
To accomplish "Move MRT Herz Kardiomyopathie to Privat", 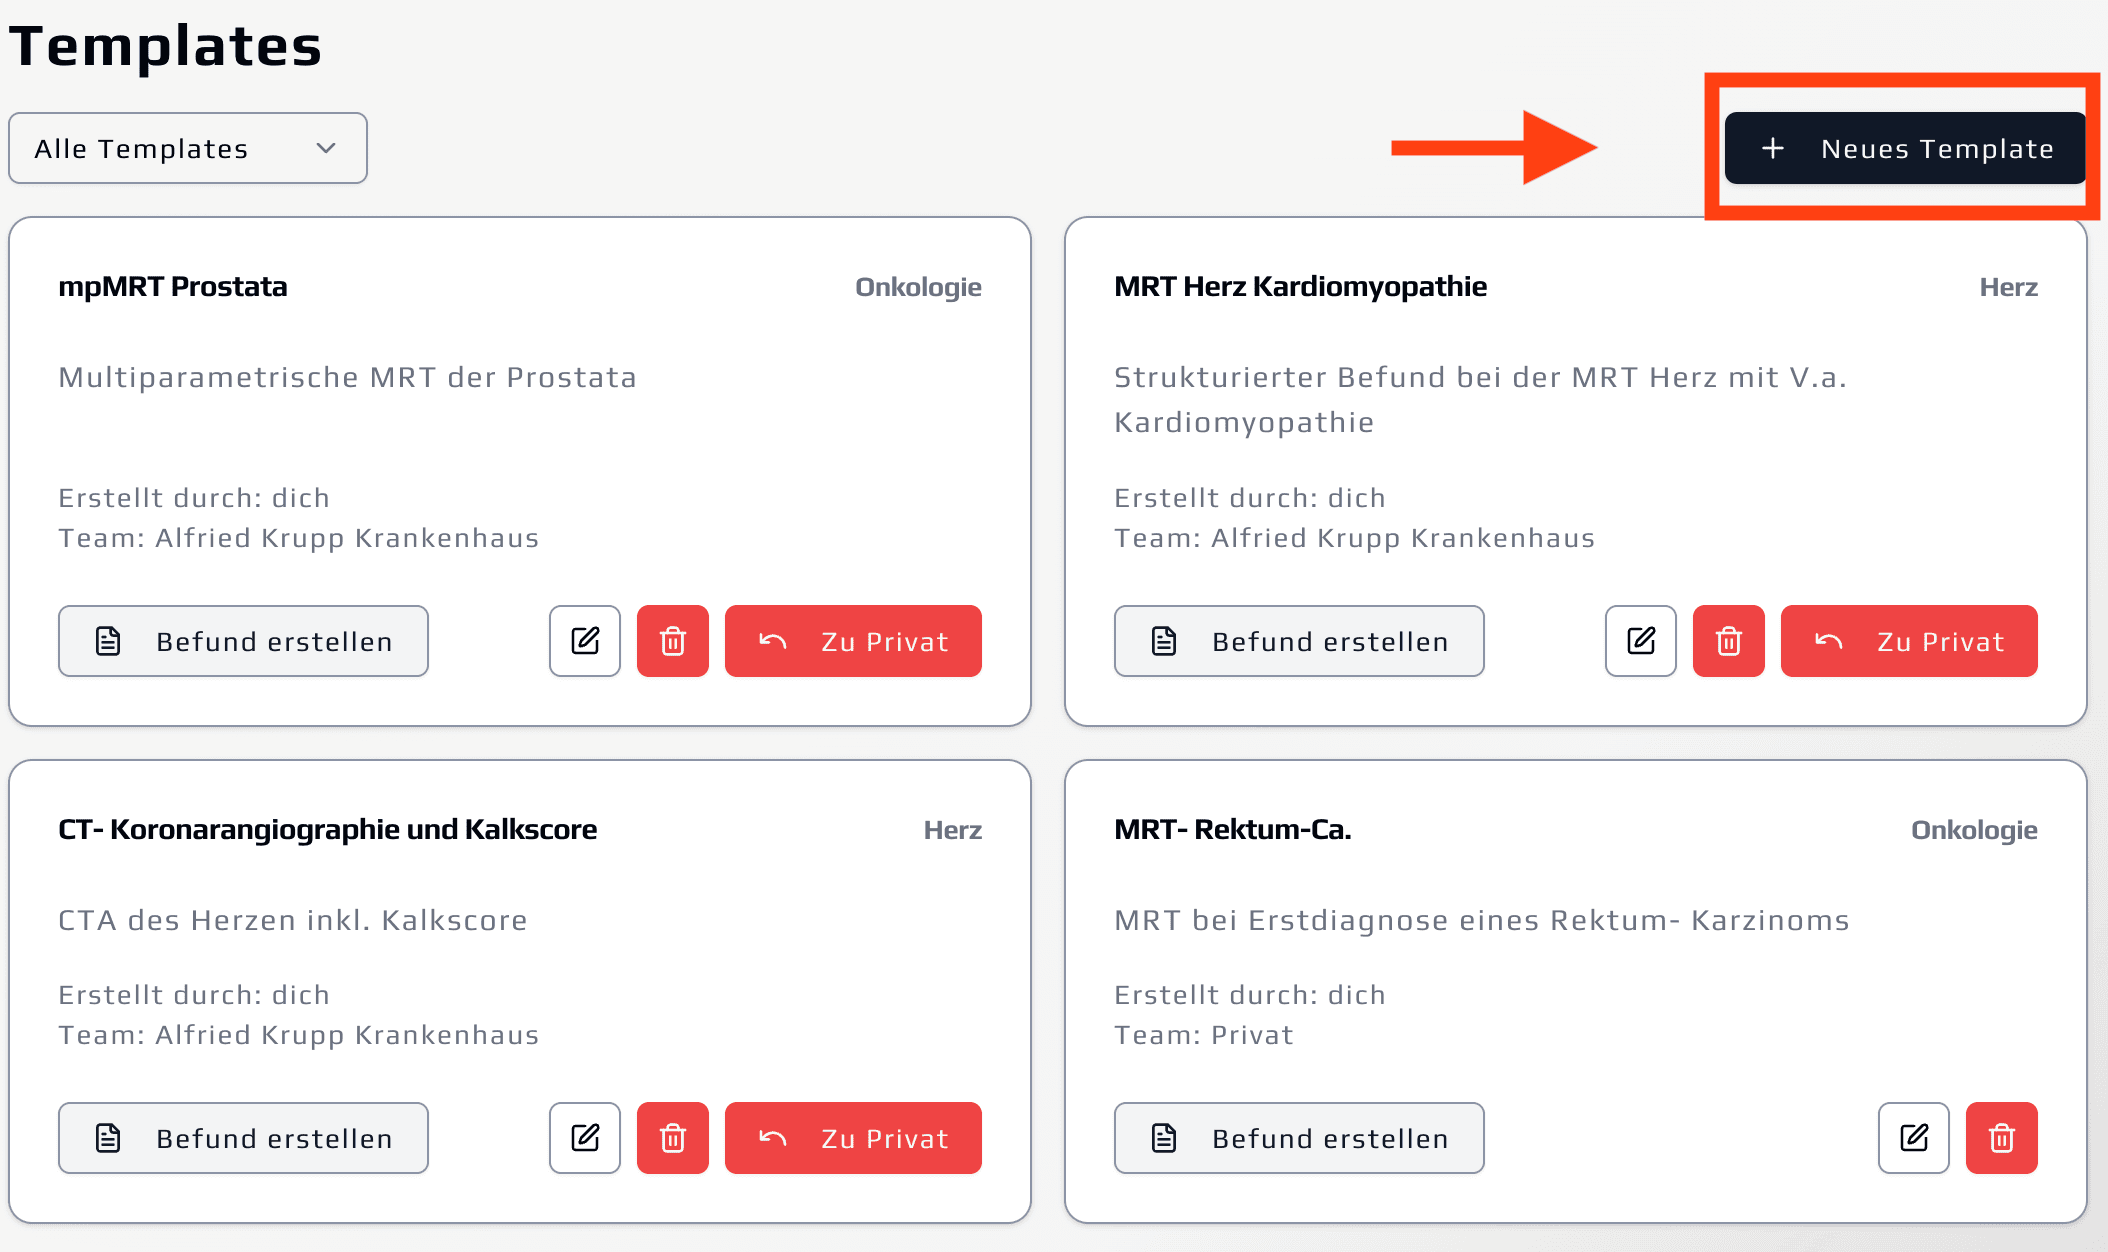I will 1909,641.
